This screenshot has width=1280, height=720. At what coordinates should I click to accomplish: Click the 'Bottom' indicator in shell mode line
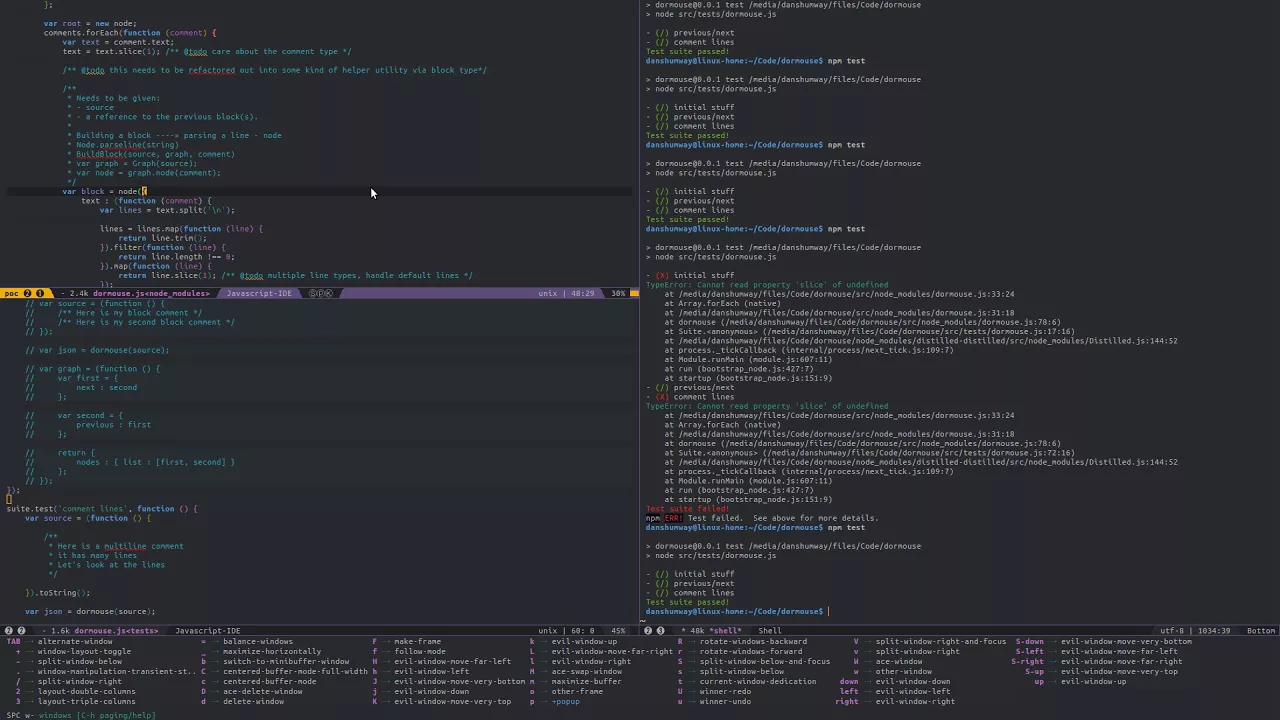1261,631
